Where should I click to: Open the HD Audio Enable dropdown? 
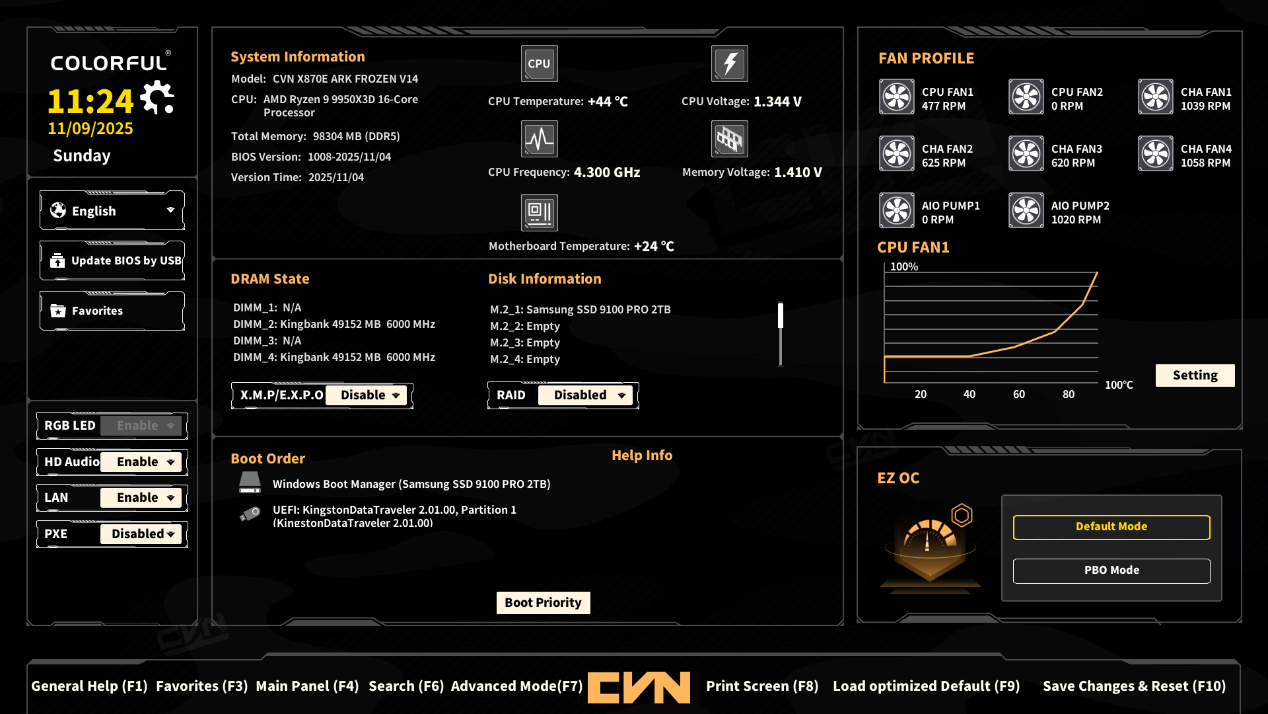click(x=141, y=462)
